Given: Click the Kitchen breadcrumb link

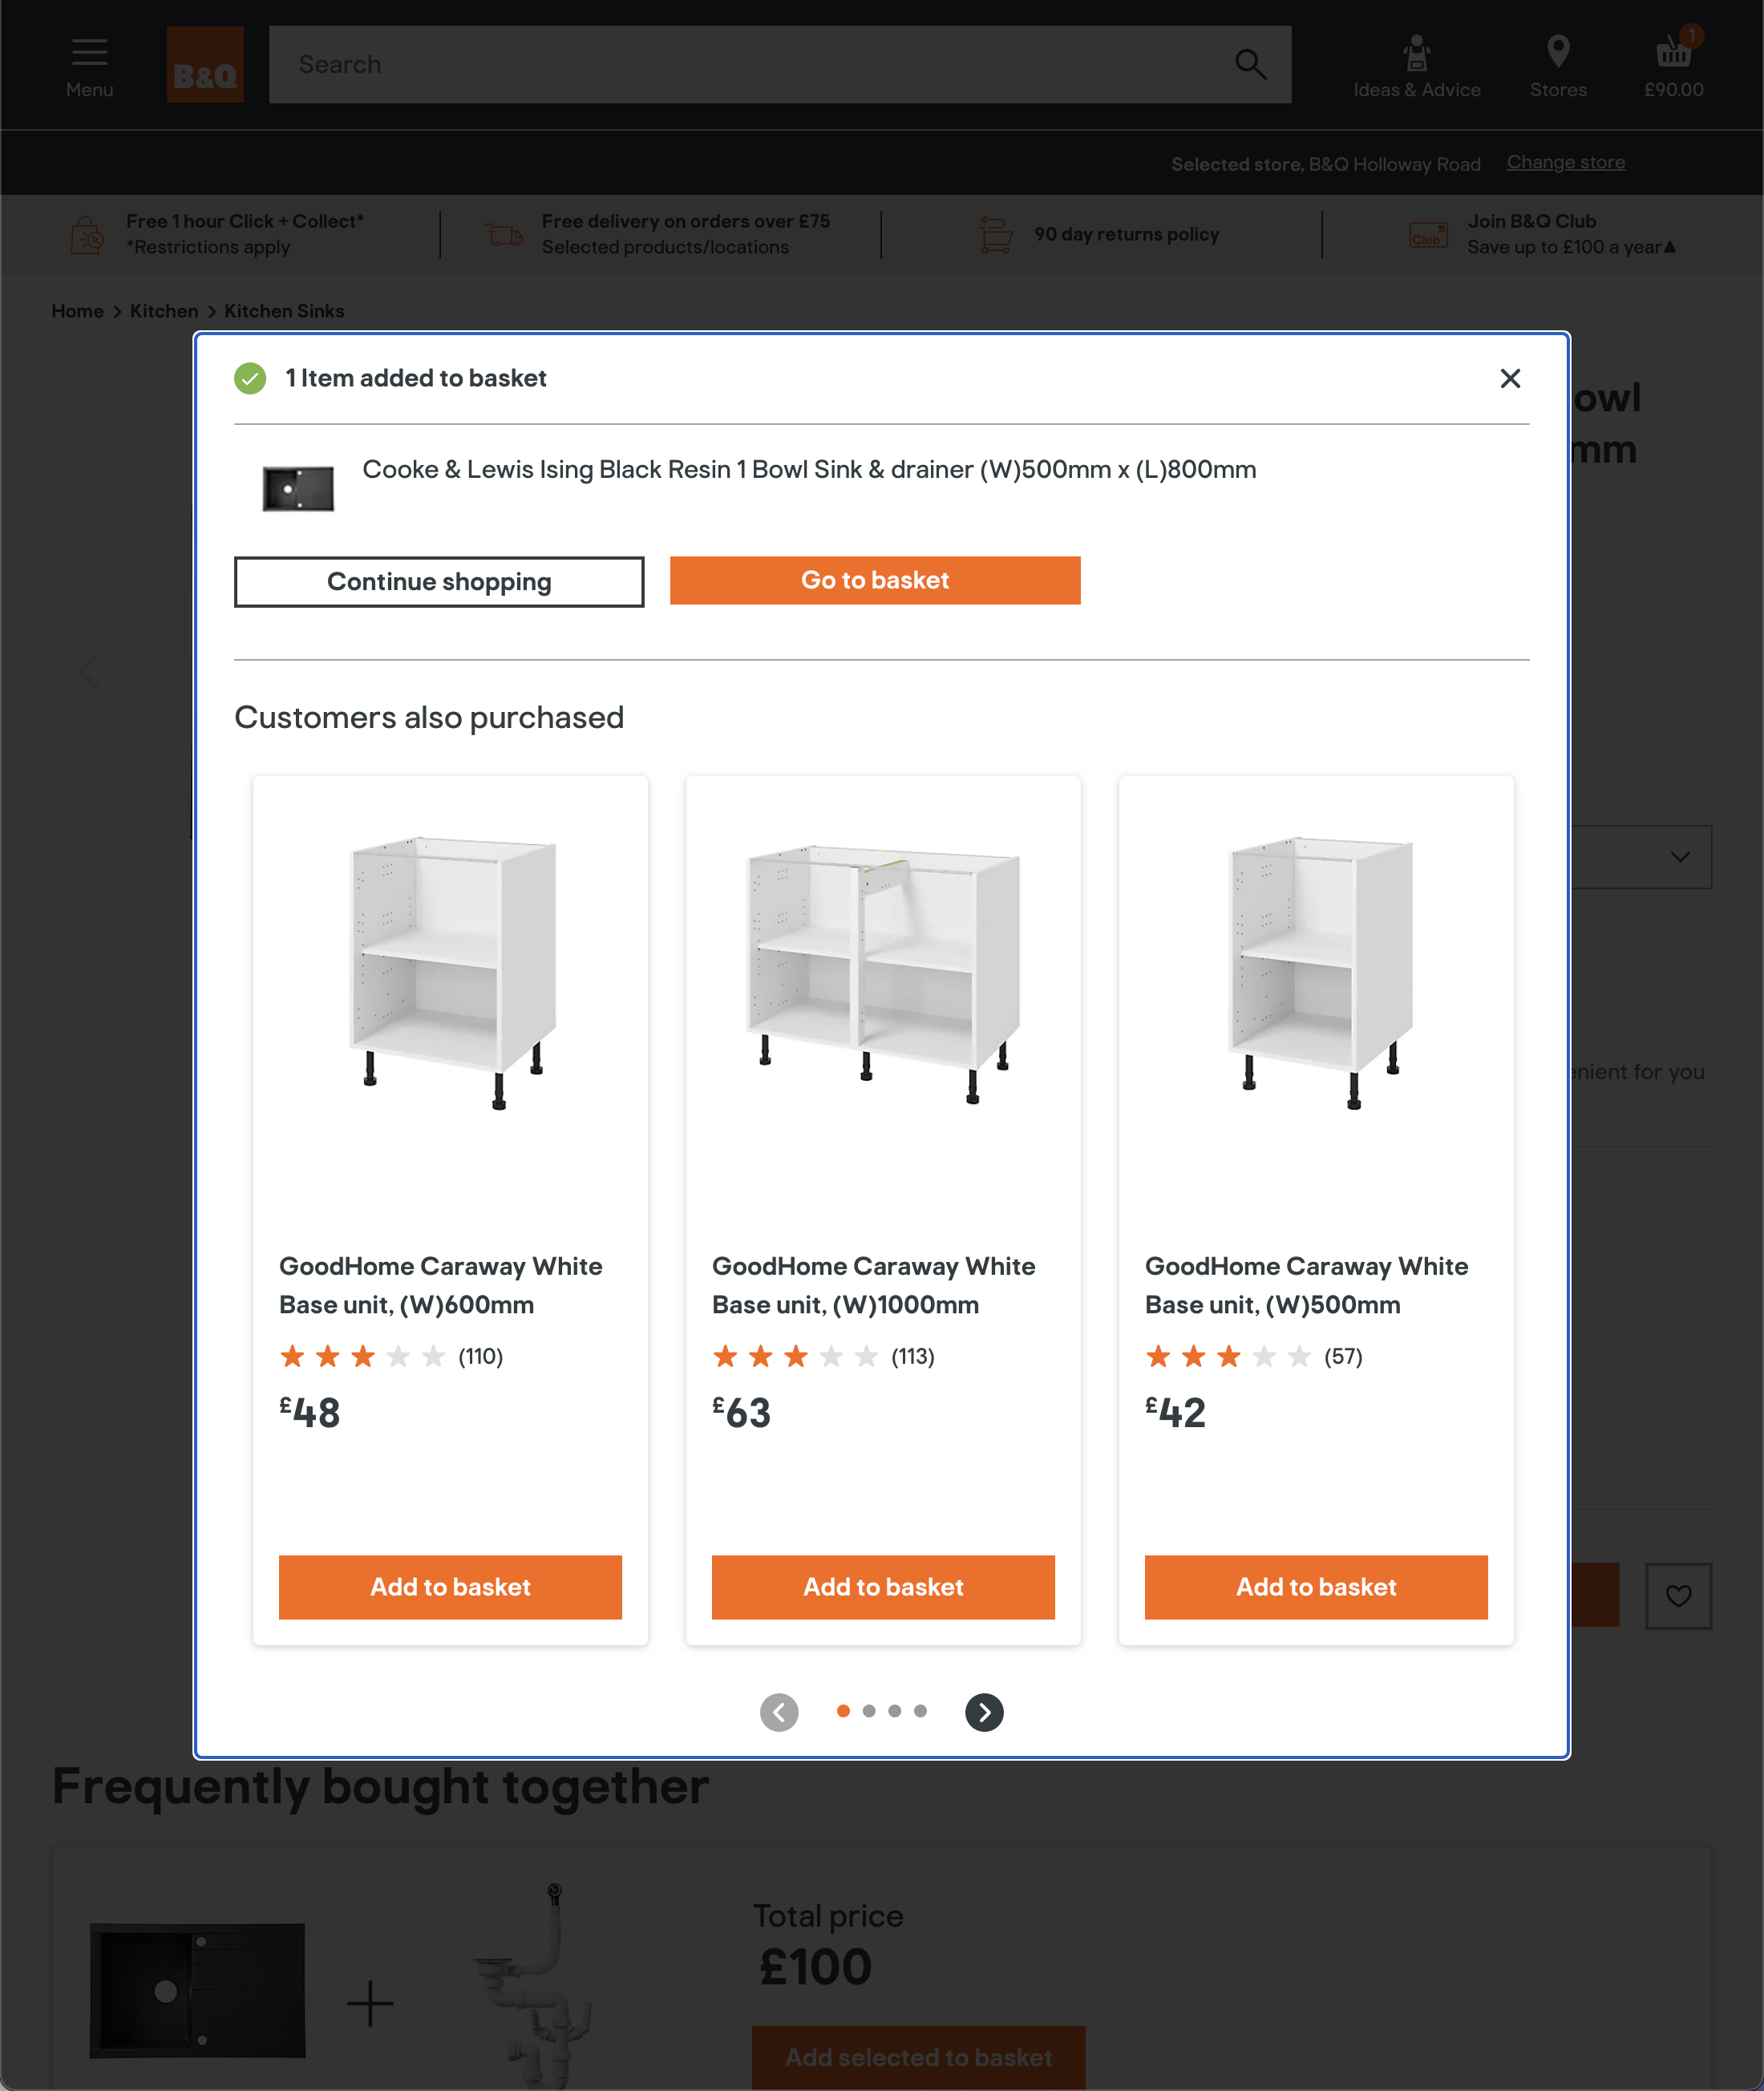Looking at the screenshot, I should pyautogui.click(x=164, y=311).
